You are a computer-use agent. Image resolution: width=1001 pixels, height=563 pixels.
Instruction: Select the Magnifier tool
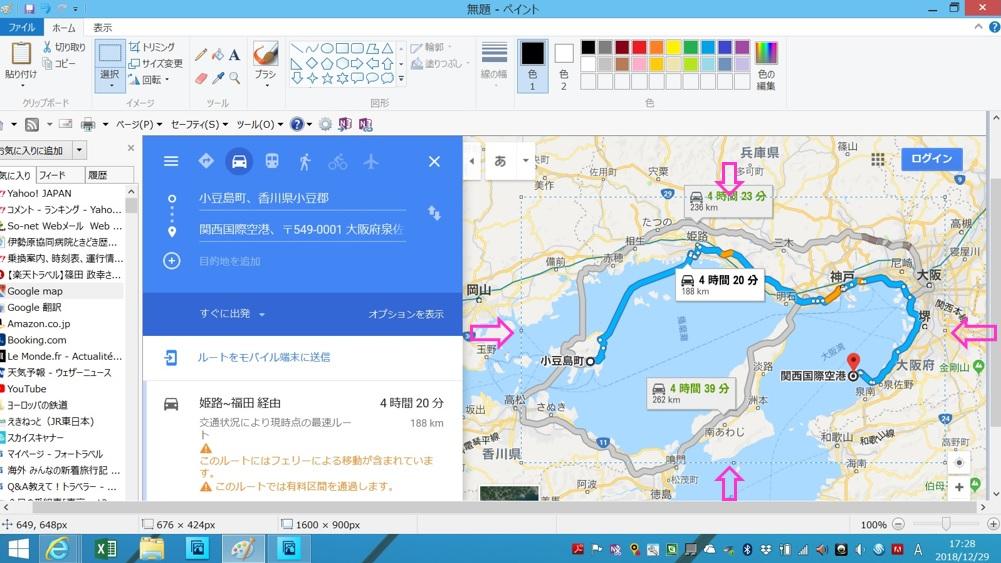coord(234,78)
